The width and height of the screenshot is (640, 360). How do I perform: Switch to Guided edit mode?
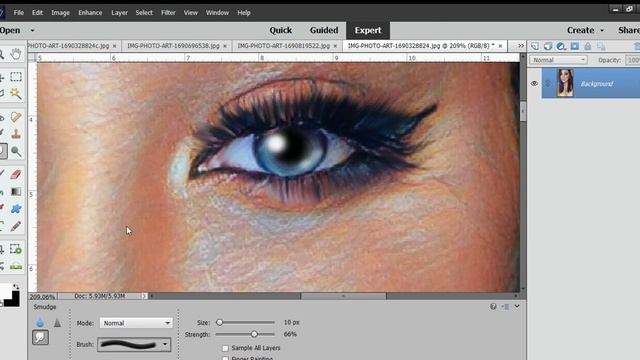tap(324, 30)
